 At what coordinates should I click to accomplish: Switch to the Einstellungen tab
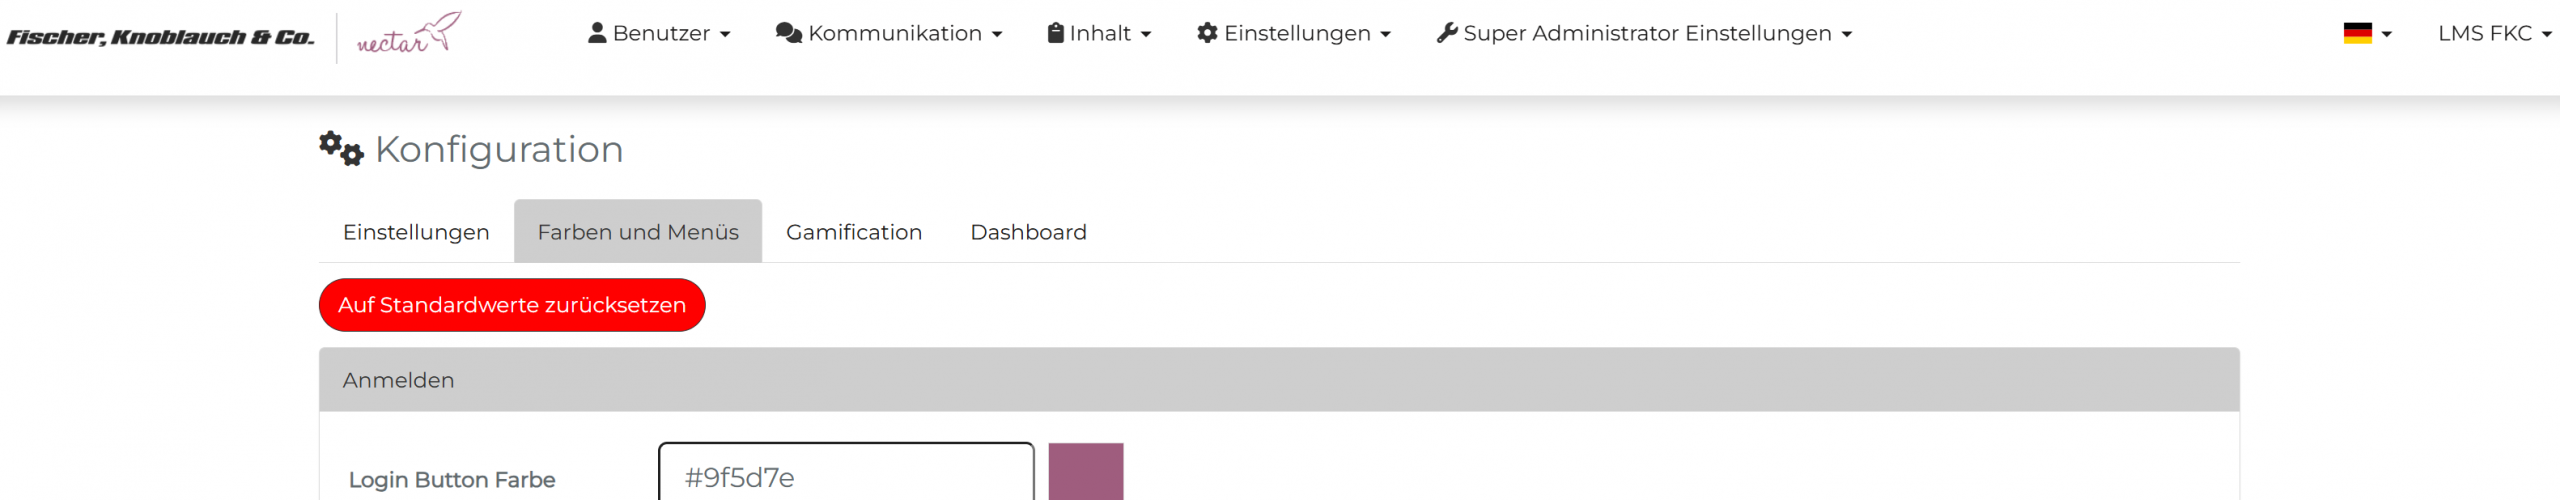point(416,232)
